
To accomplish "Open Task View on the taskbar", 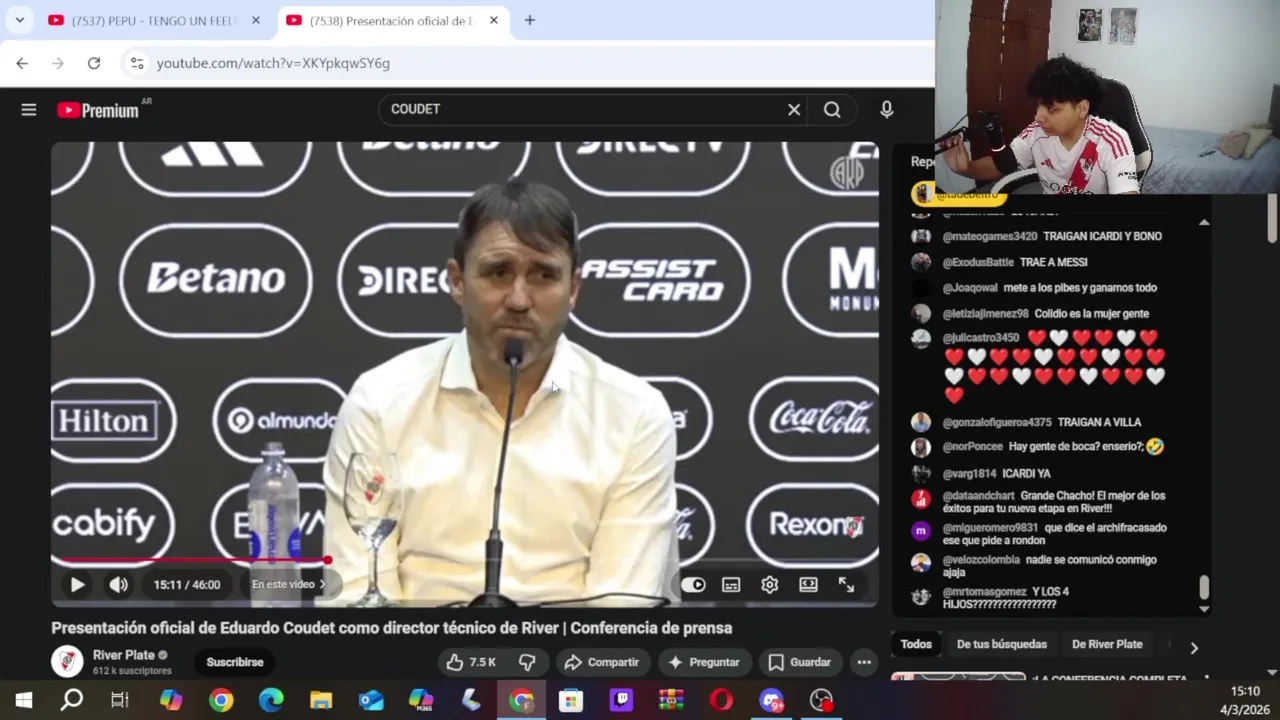I will click(120, 700).
